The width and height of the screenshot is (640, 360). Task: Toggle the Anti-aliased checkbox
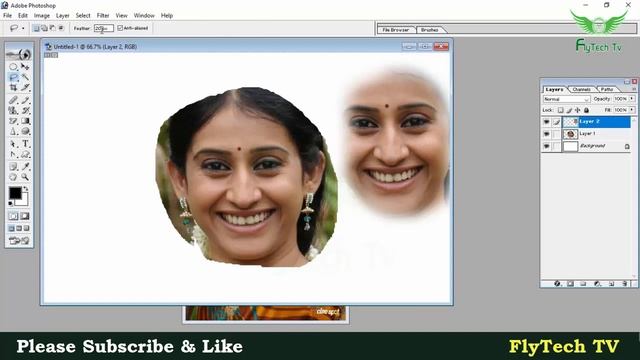coord(120,28)
